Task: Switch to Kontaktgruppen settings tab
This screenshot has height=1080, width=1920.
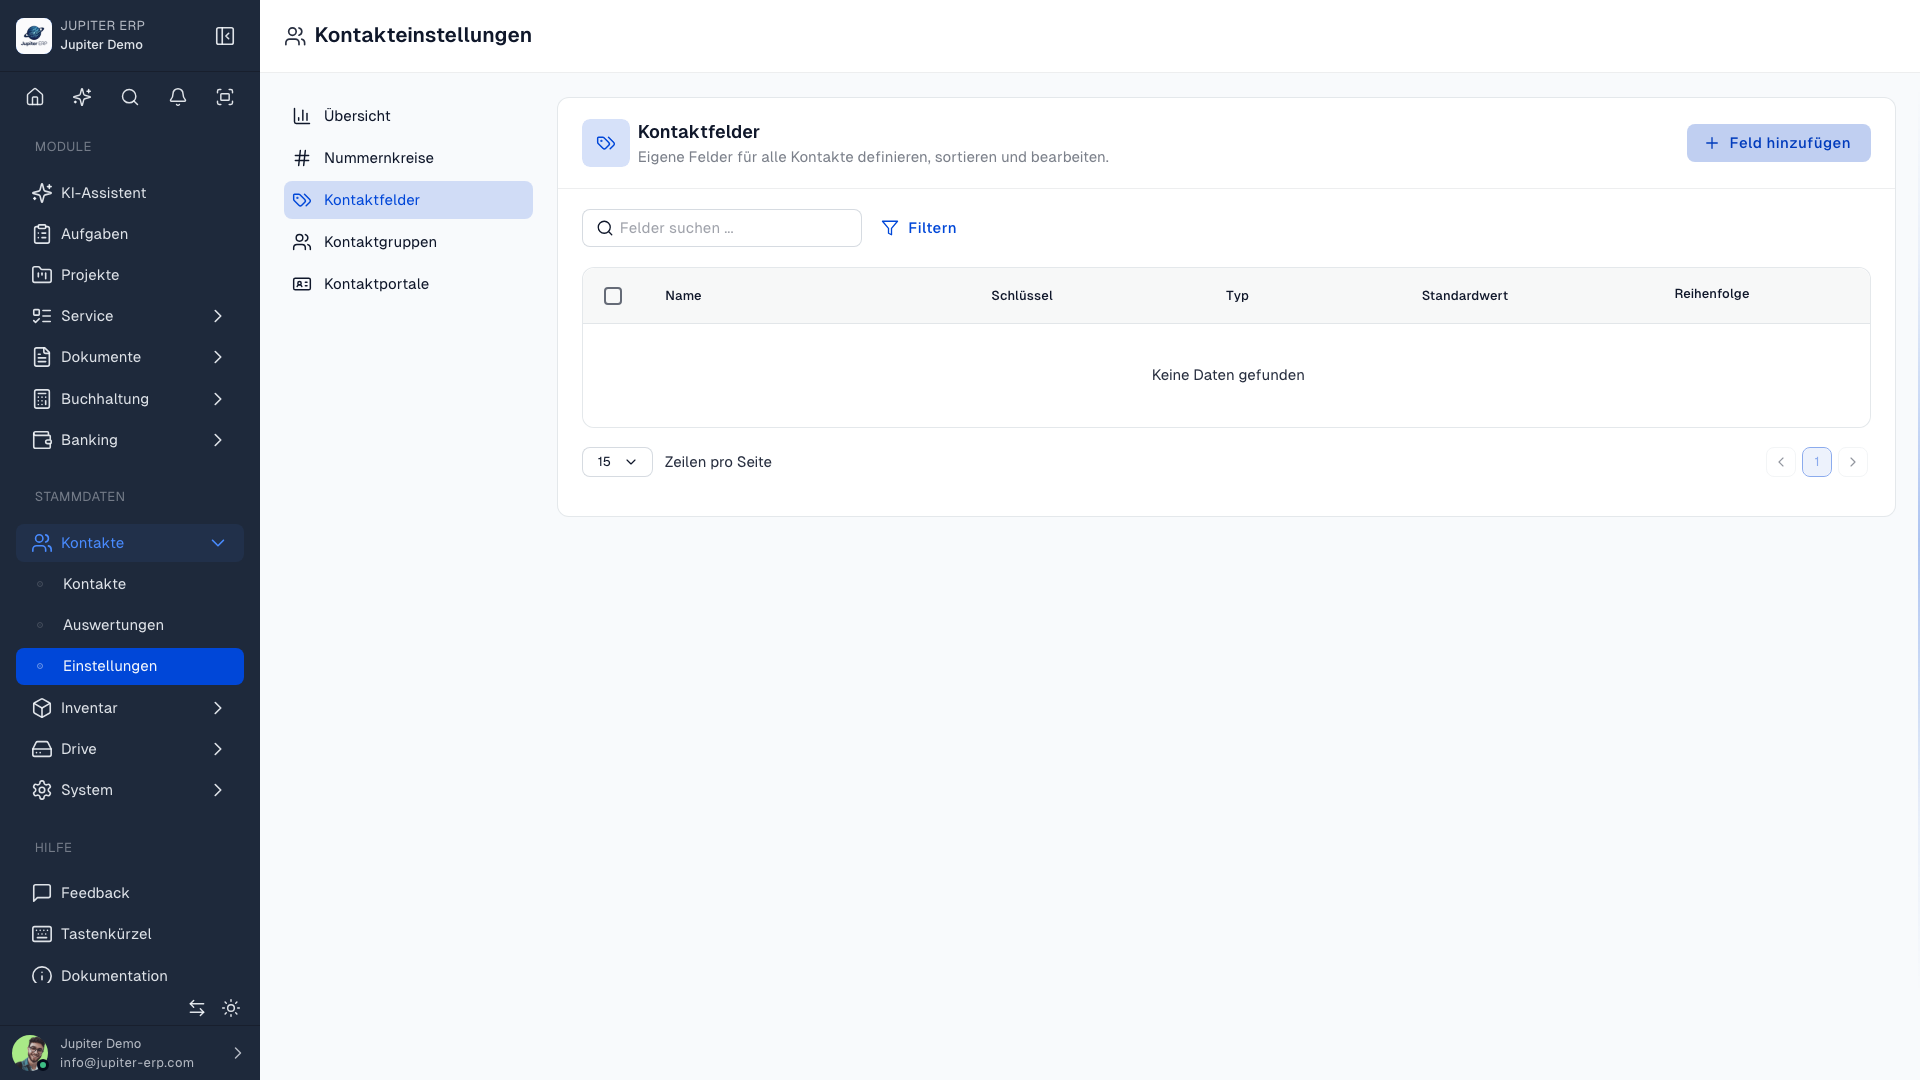Action: (408, 242)
